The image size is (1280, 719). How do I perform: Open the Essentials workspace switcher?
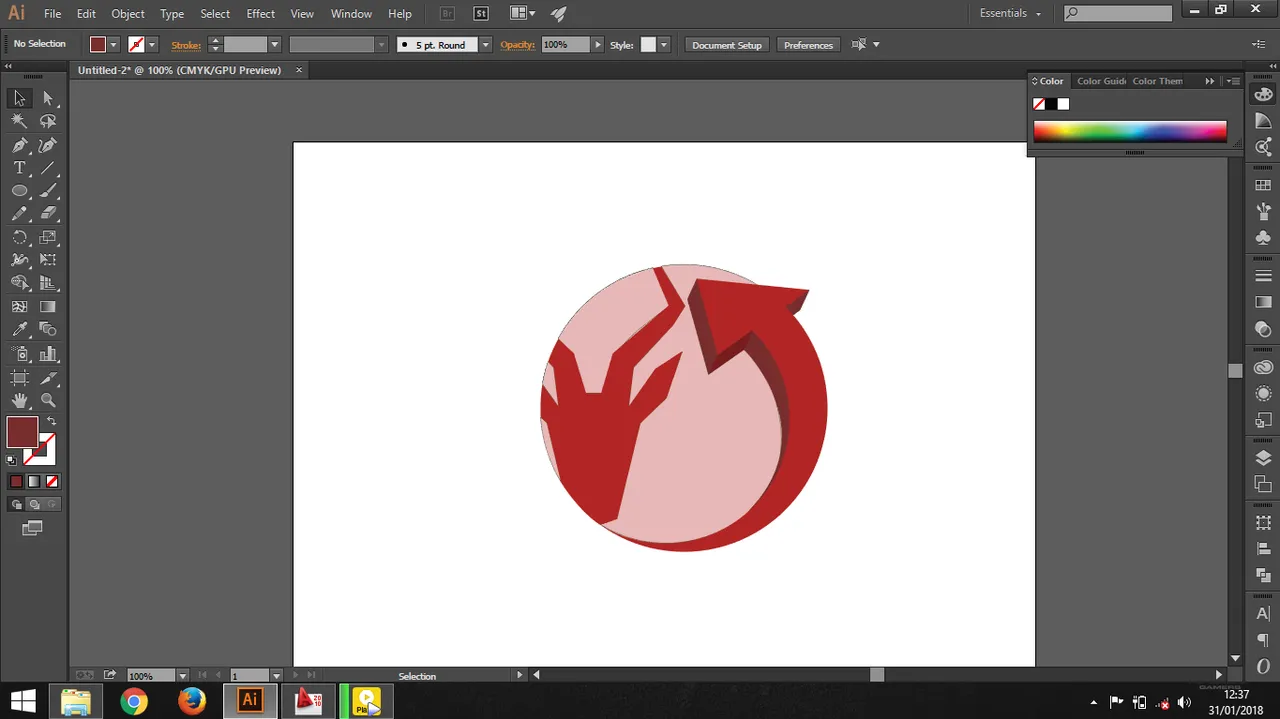[x=1010, y=14]
